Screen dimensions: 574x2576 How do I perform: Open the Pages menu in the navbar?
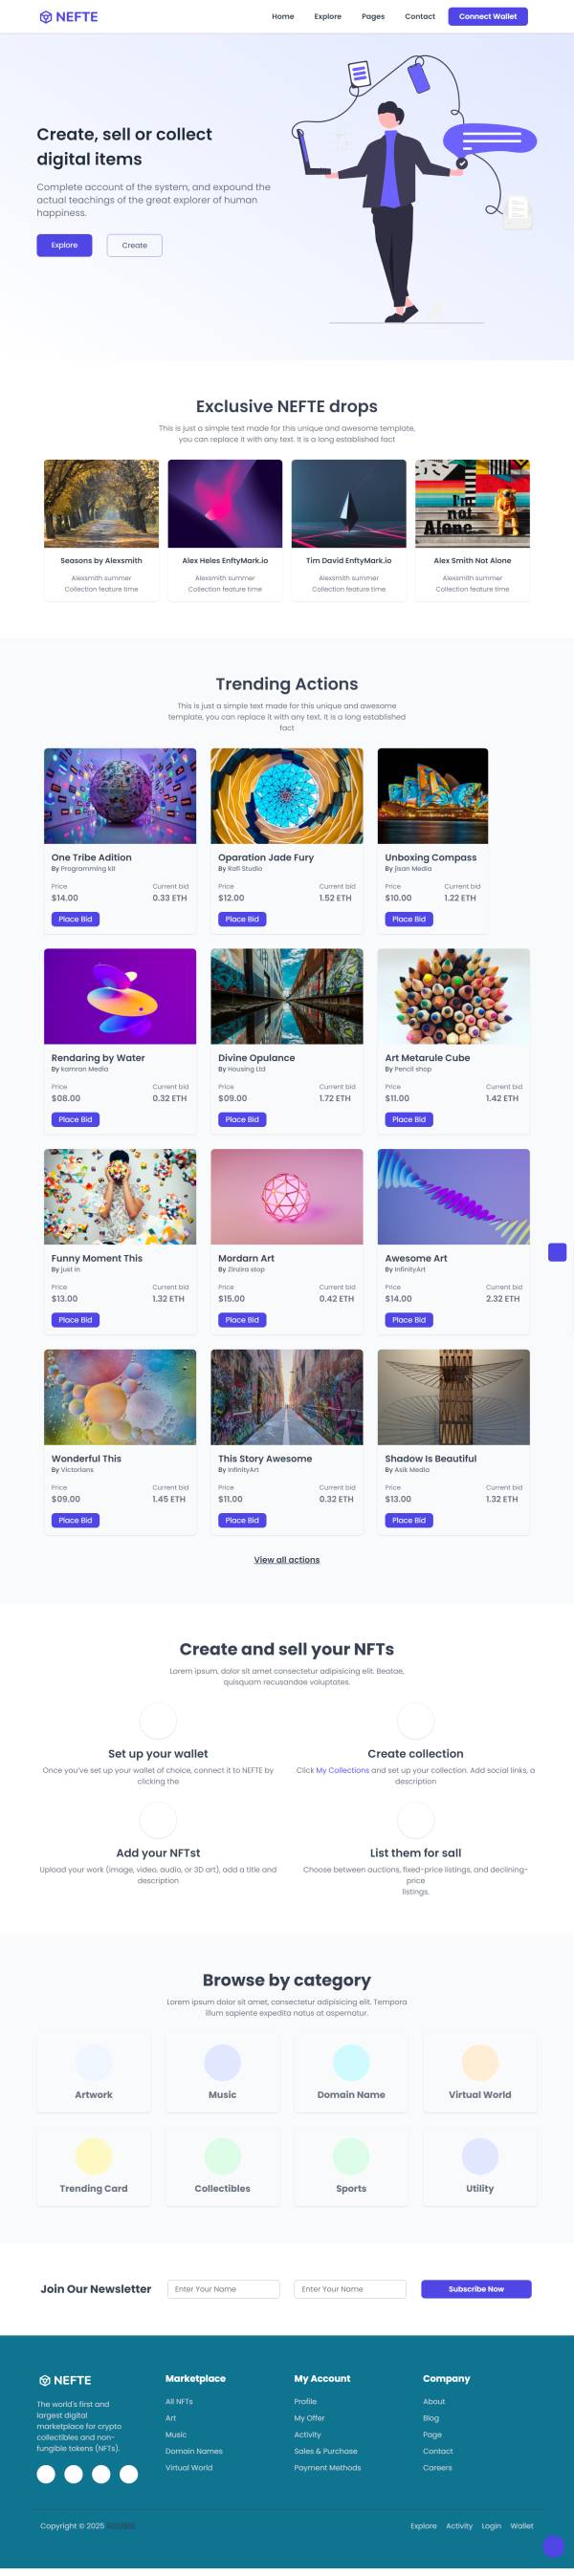(x=373, y=17)
